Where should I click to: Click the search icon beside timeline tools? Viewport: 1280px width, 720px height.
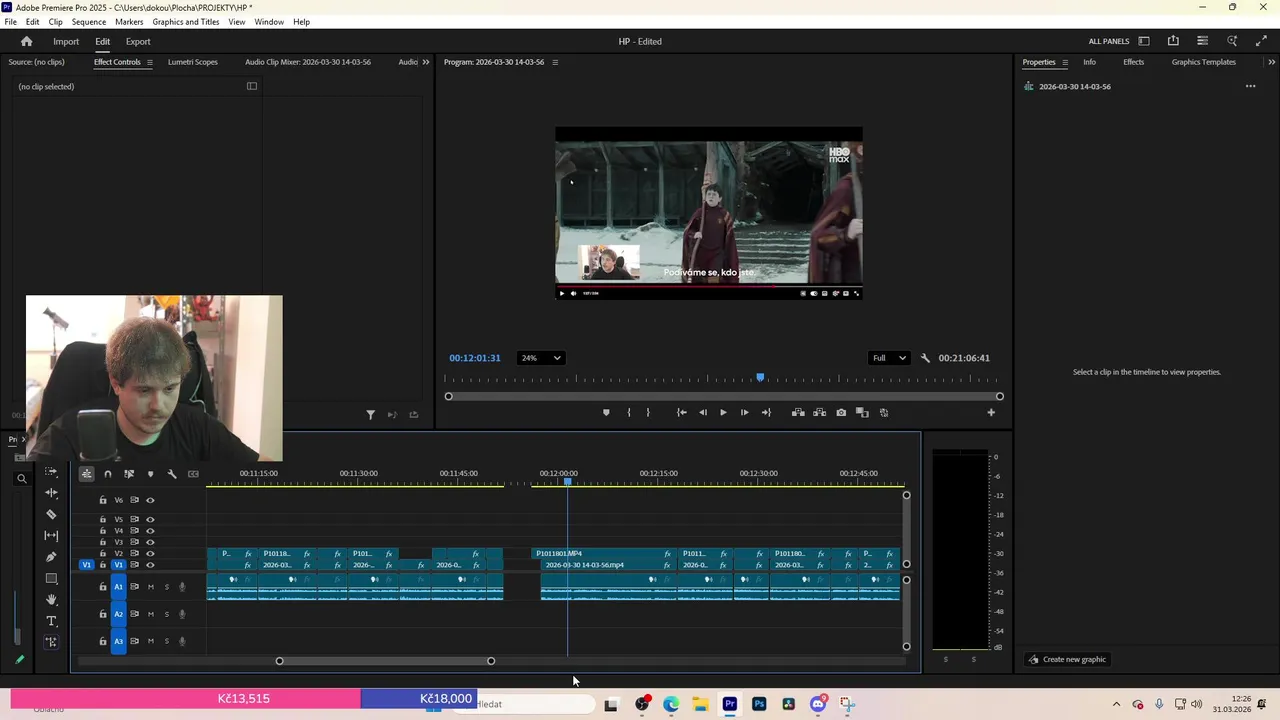point(21,479)
